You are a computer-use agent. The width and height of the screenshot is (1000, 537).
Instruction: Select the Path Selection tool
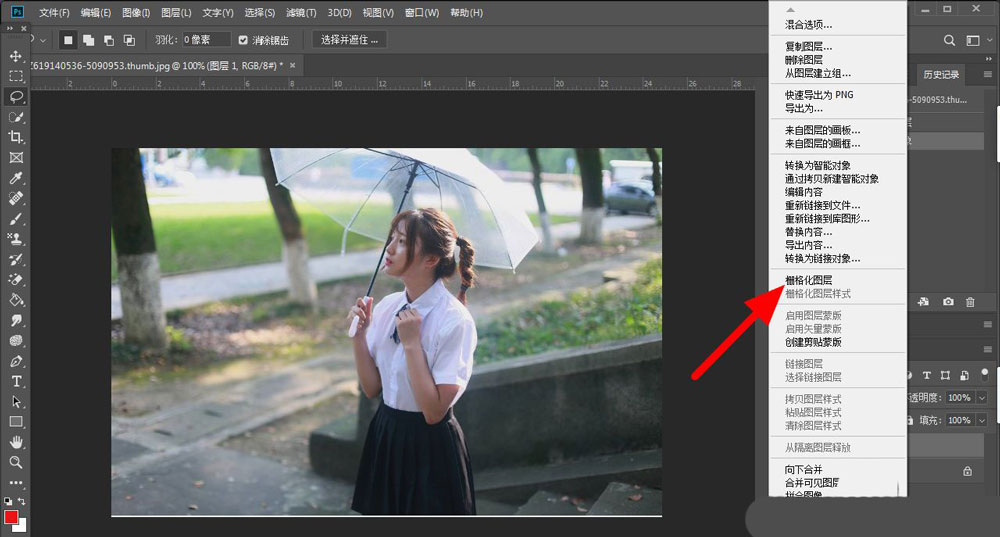tap(16, 402)
